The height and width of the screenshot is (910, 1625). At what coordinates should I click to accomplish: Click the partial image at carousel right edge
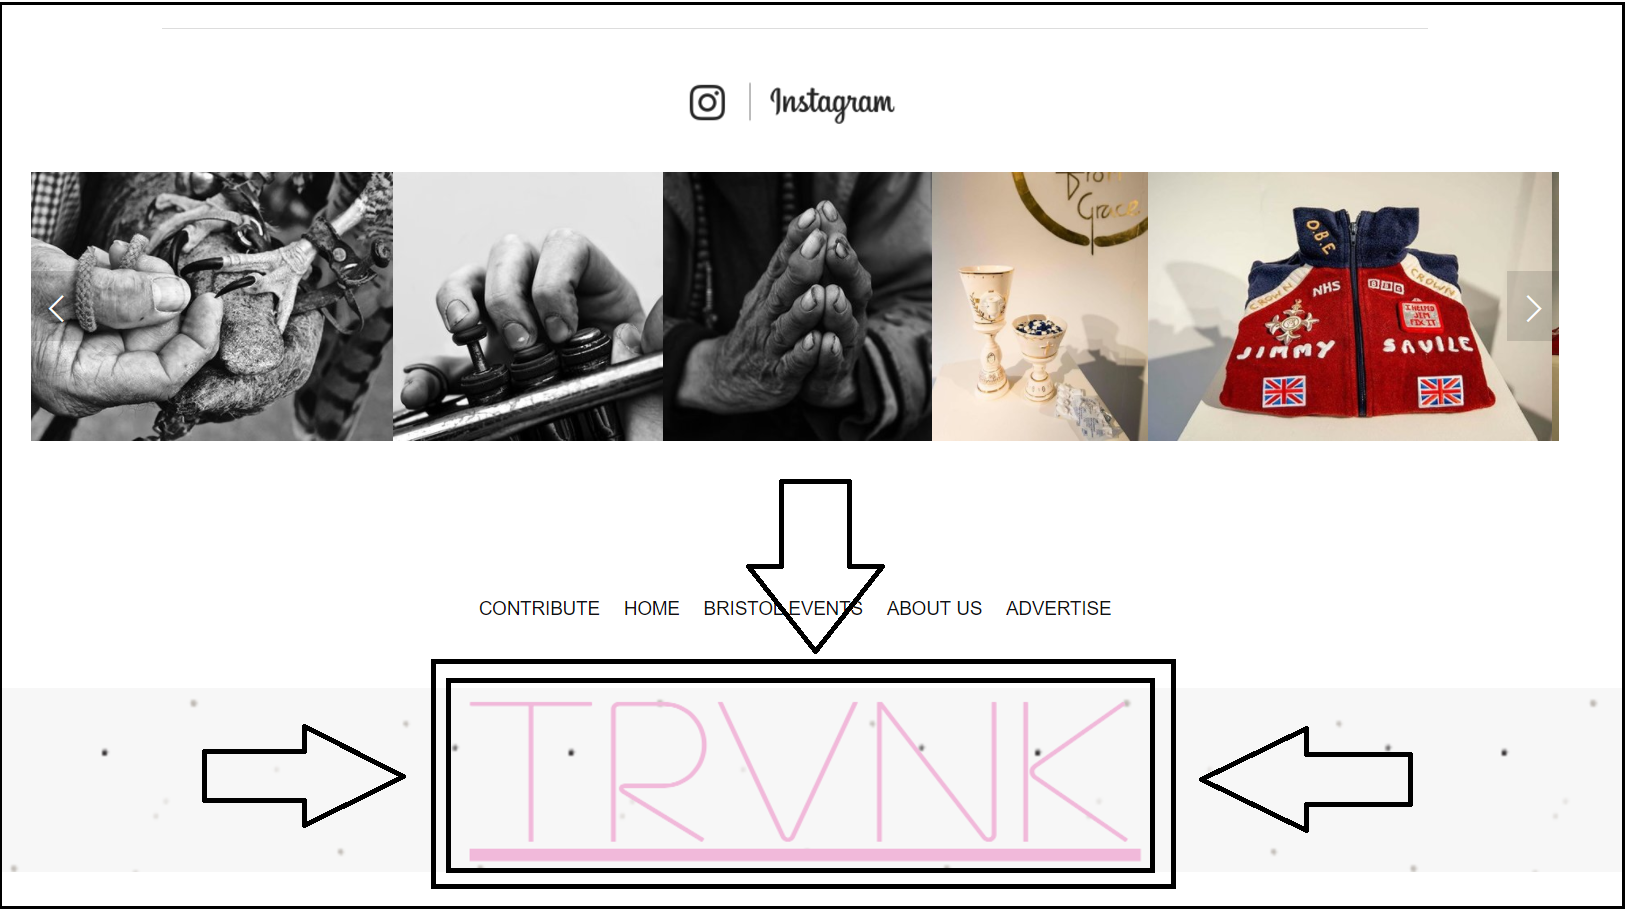point(1555,306)
